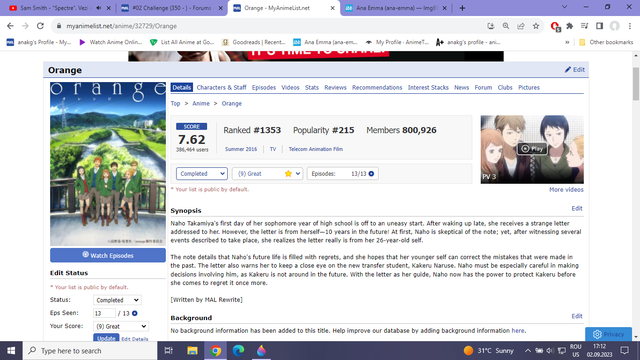Click the plus icon next to Episodes 13/13
Screen dimensions: 640x360
[x=371, y=173]
